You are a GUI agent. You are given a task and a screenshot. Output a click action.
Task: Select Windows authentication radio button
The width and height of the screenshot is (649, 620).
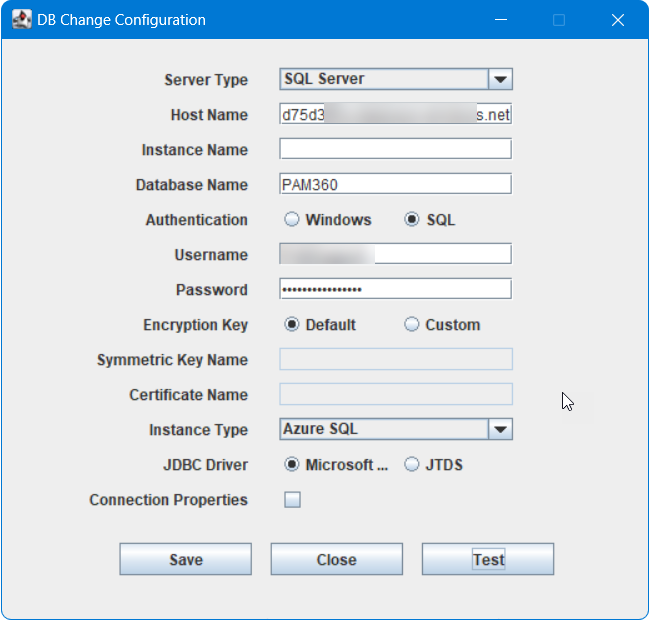292,219
